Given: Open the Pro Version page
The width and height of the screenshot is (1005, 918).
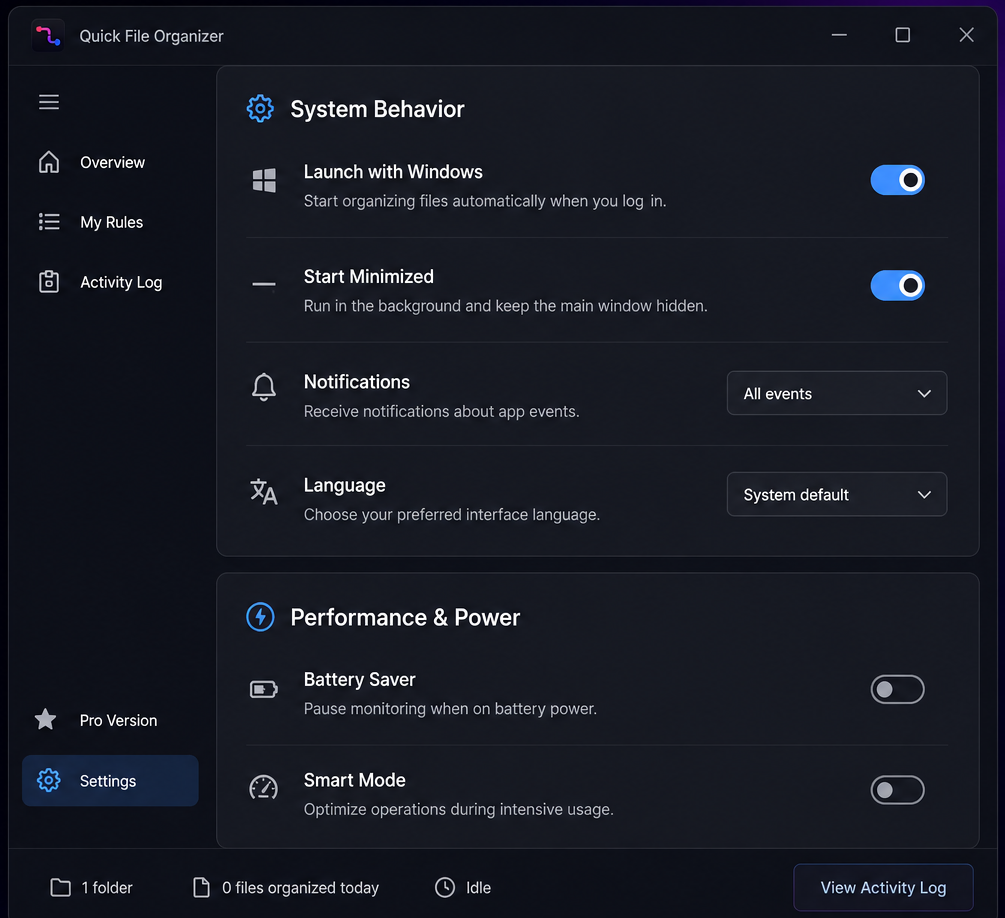Looking at the screenshot, I should tap(110, 720).
